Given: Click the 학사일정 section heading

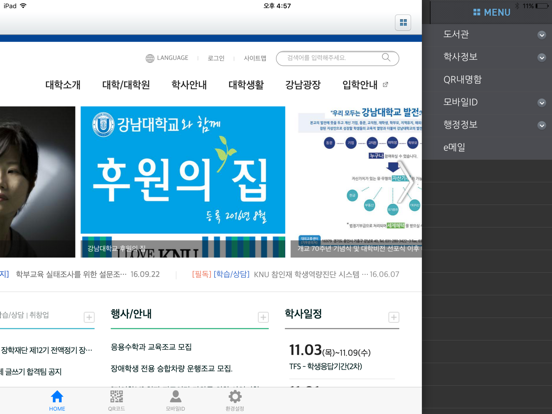Looking at the screenshot, I should click(x=303, y=314).
